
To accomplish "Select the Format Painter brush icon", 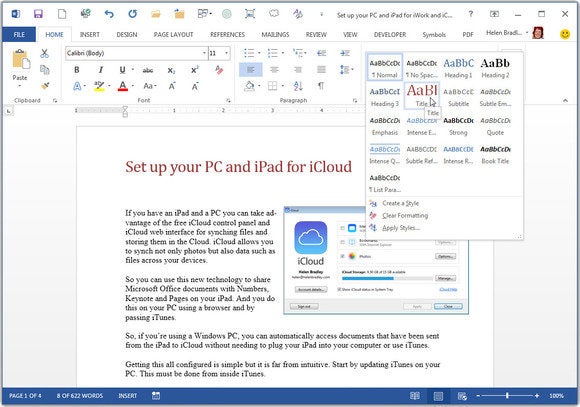I will (x=45, y=86).
